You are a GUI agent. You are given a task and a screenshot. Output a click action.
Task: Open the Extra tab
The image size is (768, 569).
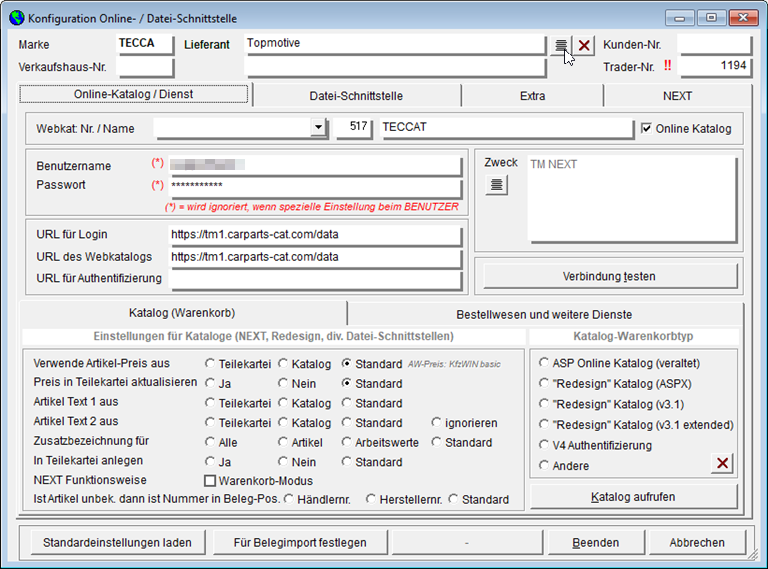532,96
